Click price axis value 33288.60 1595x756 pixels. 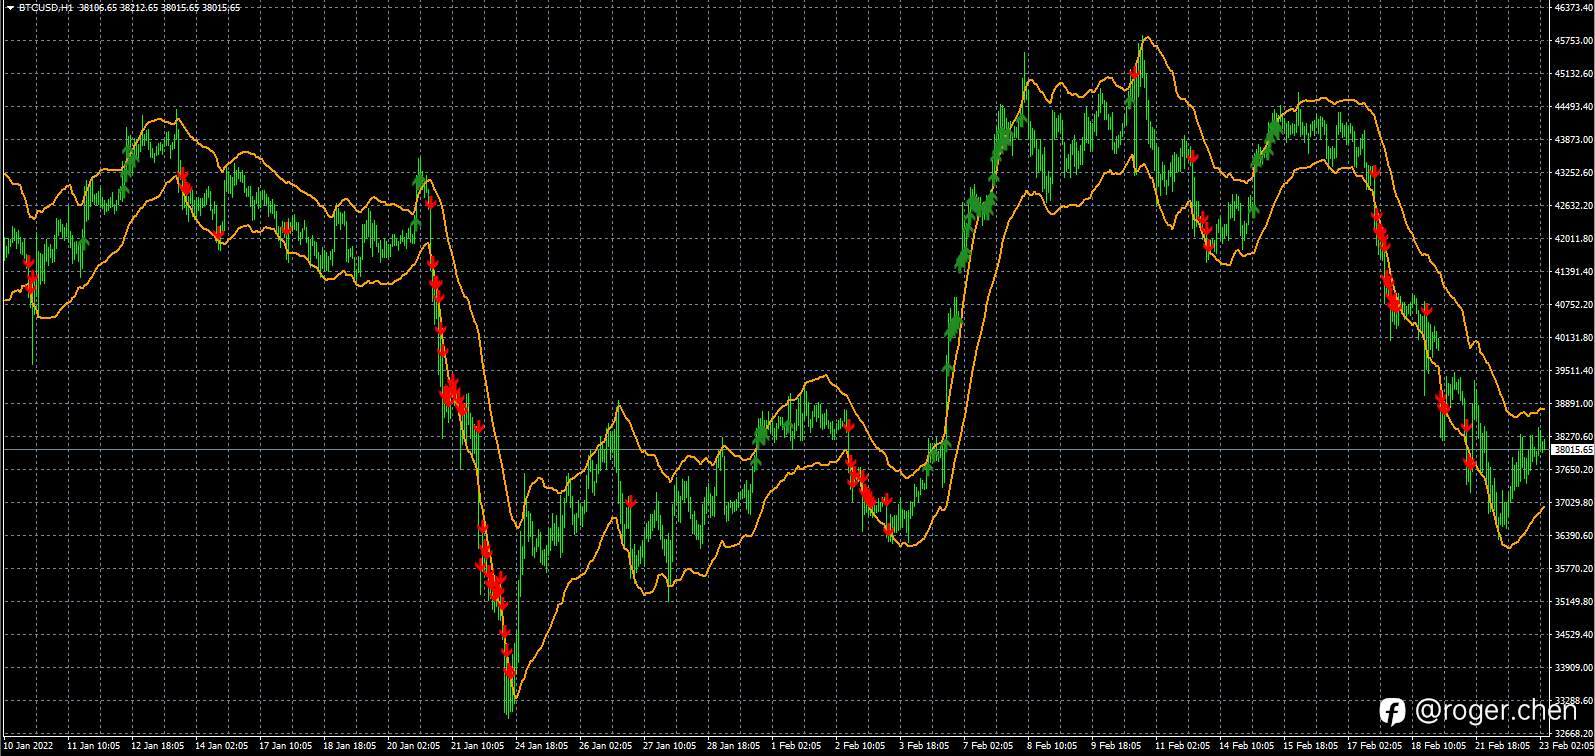1573,700
